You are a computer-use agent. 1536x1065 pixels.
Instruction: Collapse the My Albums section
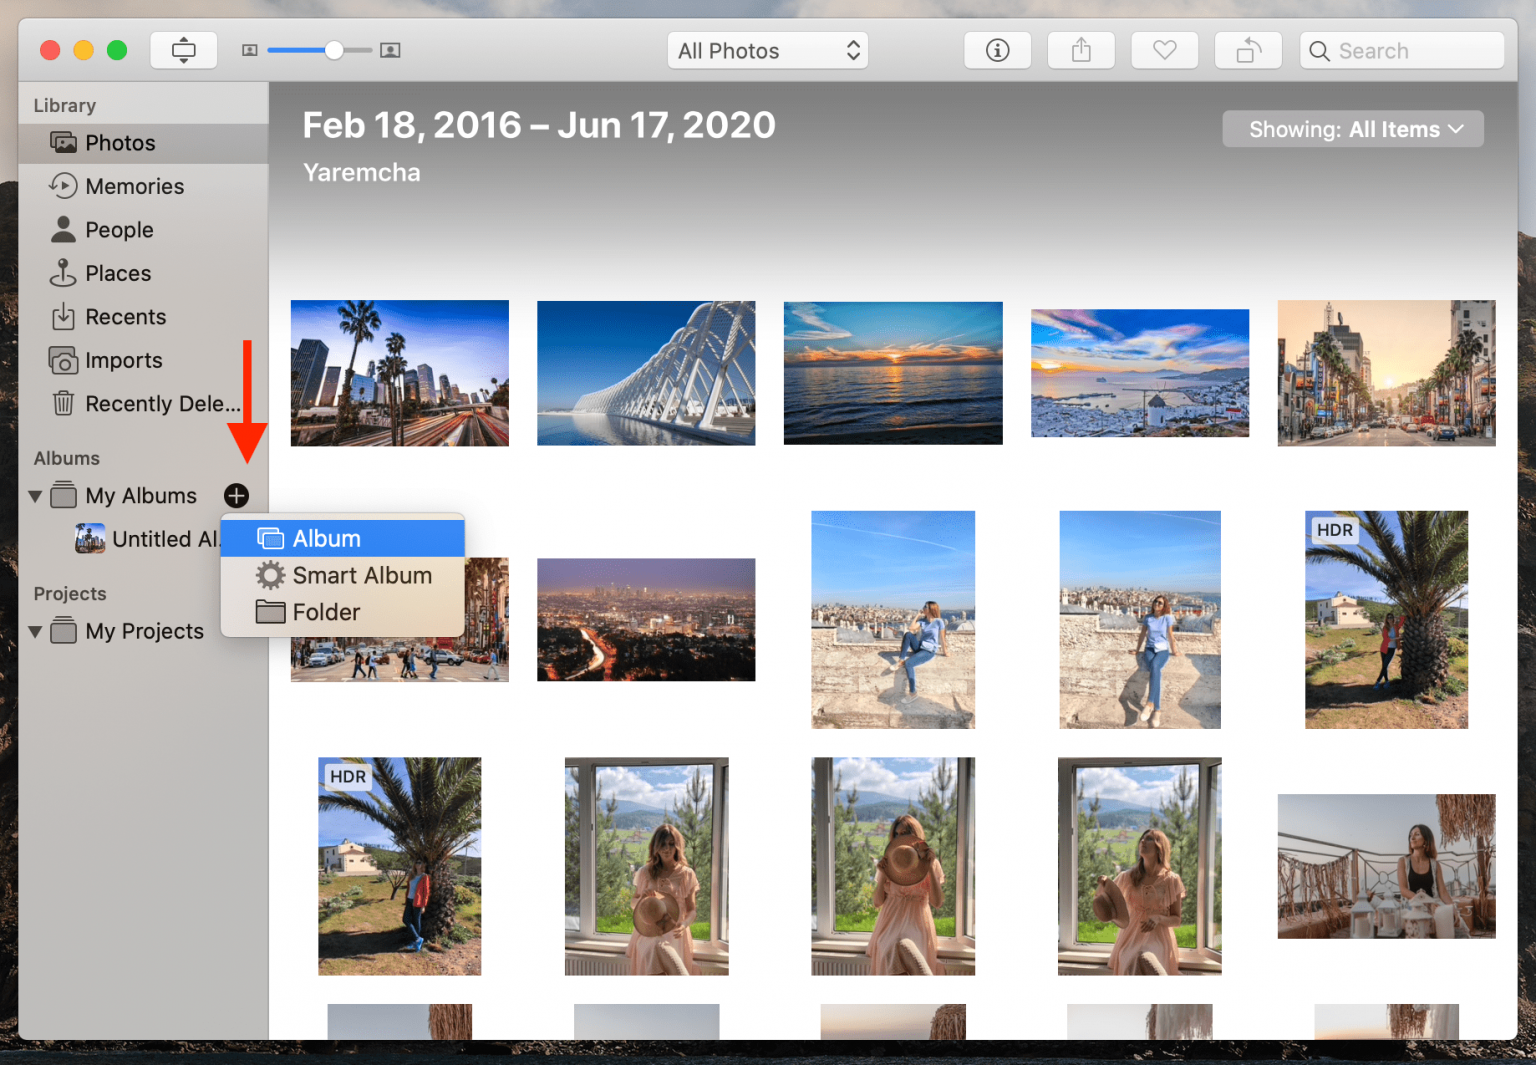(35, 495)
